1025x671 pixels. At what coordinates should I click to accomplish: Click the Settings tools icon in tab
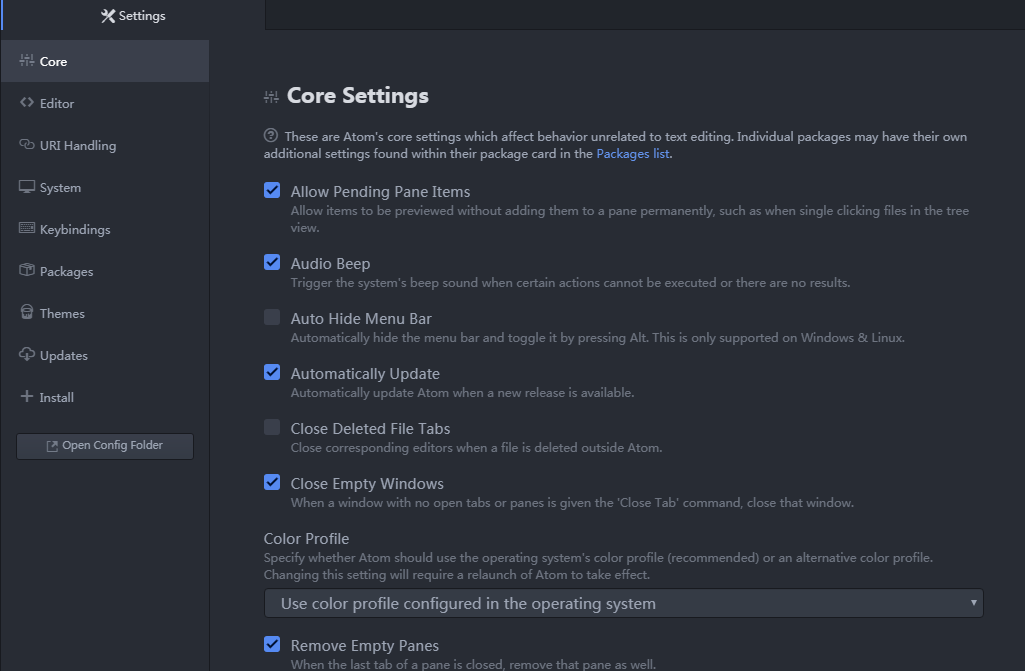click(x=108, y=16)
